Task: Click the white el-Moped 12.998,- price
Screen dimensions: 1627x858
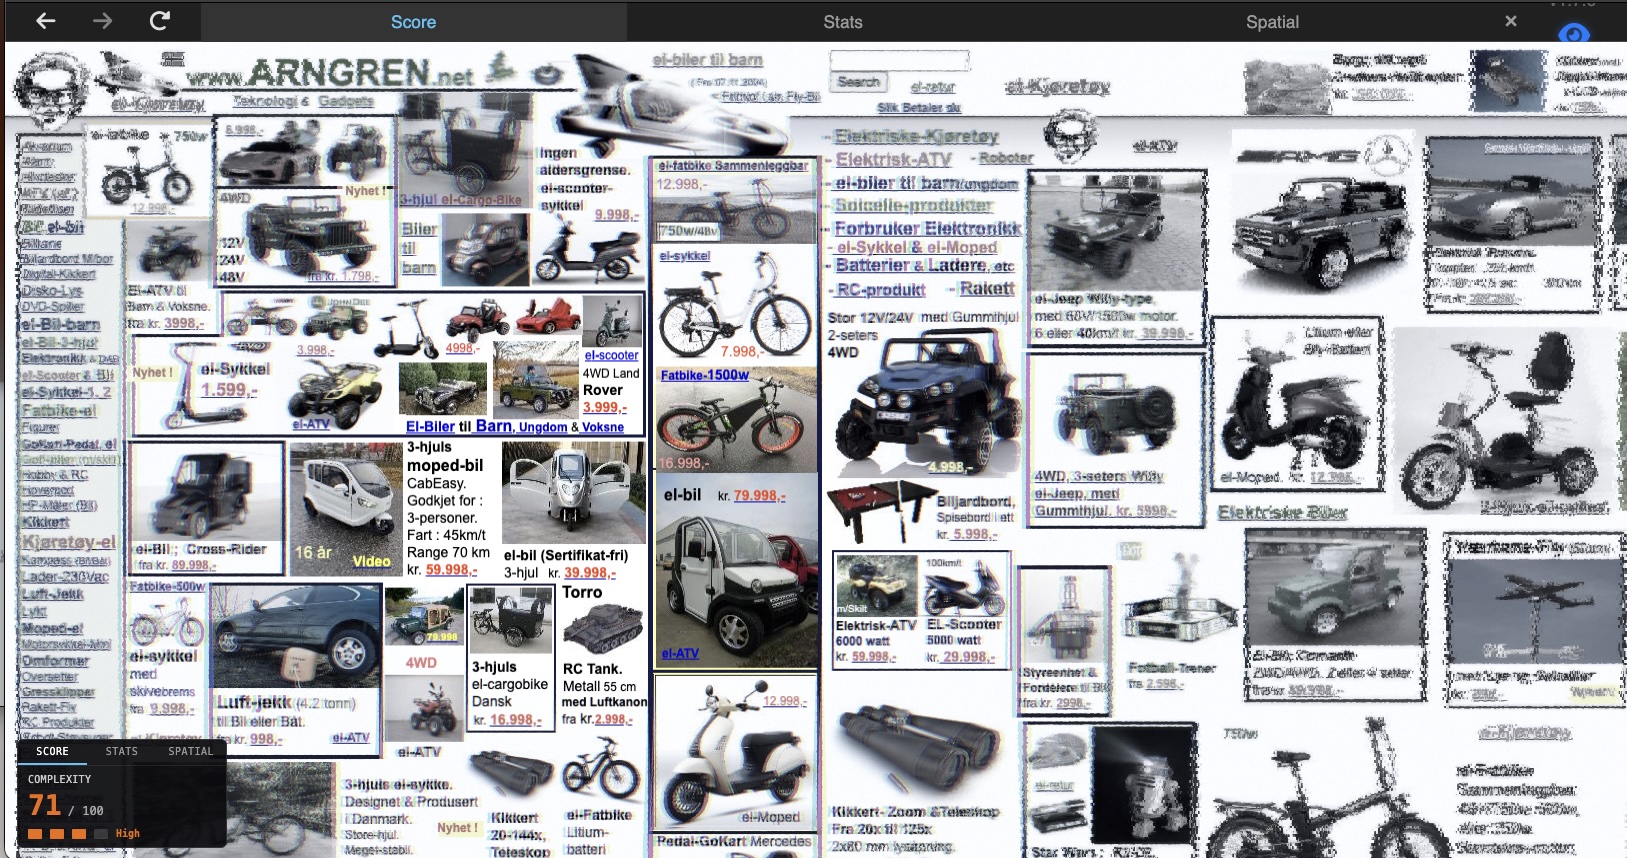Action: (786, 702)
